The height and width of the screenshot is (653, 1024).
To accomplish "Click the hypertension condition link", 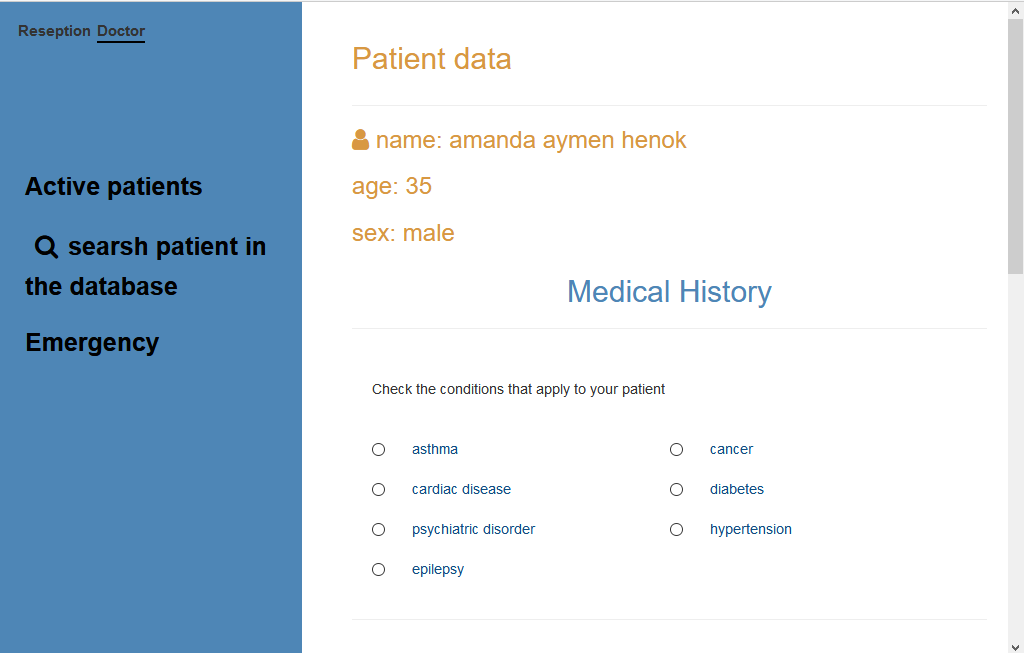I will [x=751, y=529].
